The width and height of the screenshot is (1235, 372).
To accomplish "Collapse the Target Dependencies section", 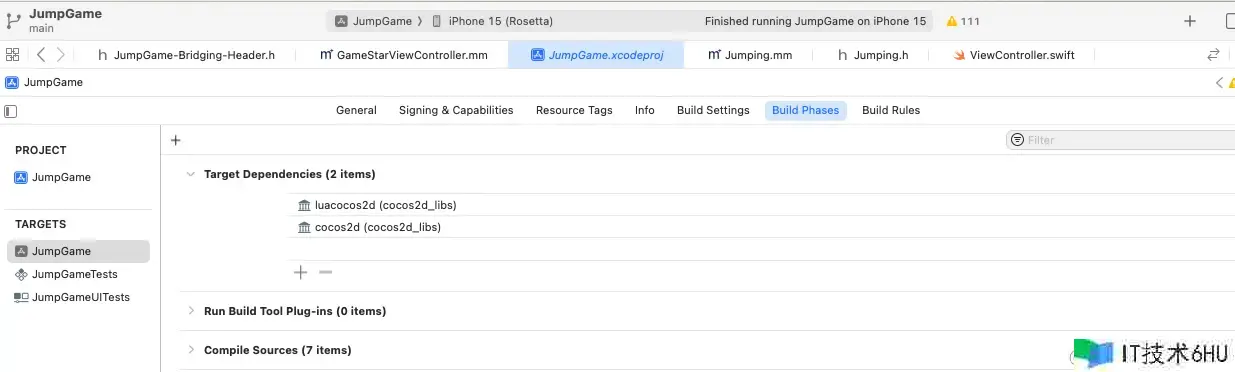I will [x=190, y=174].
